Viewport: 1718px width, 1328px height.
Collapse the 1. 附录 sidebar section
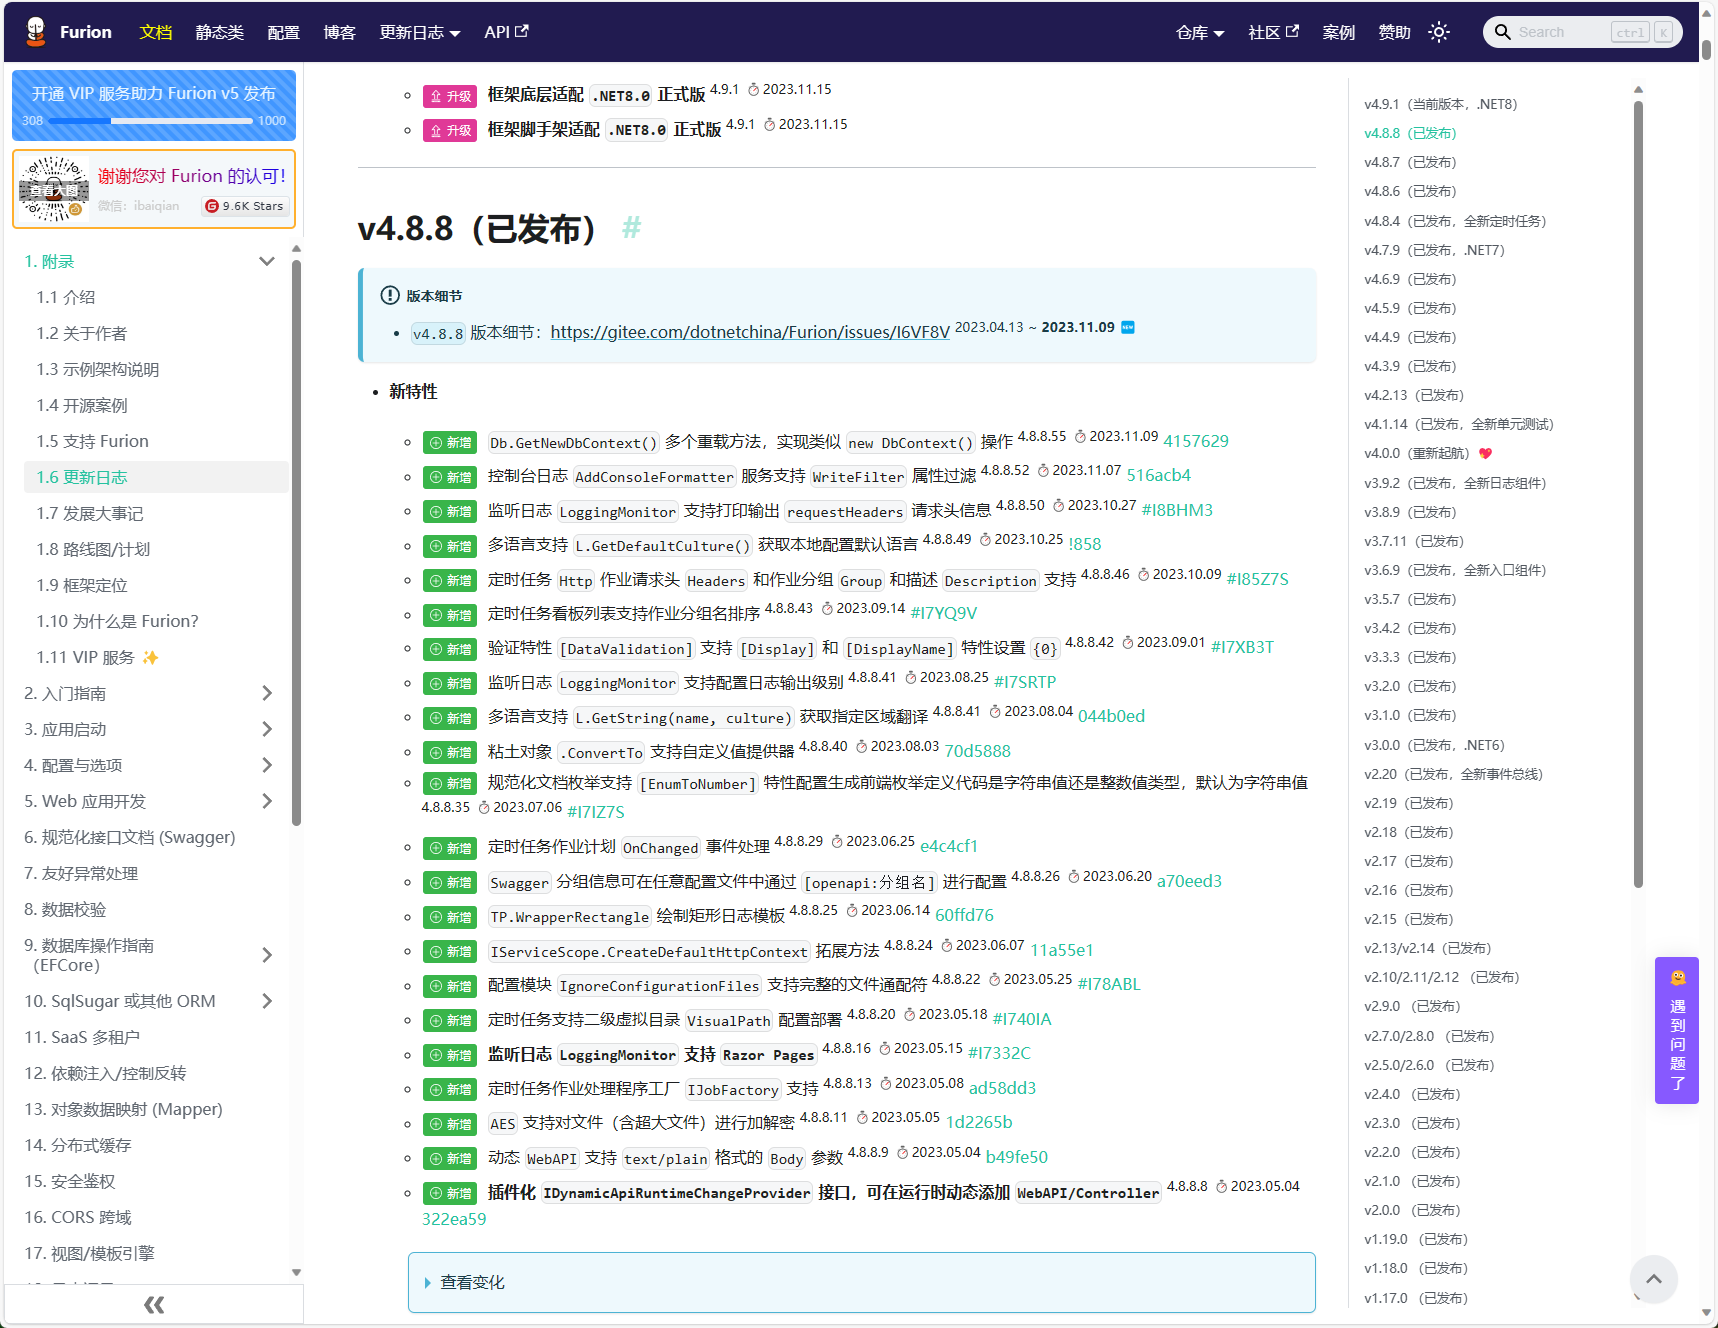point(267,261)
